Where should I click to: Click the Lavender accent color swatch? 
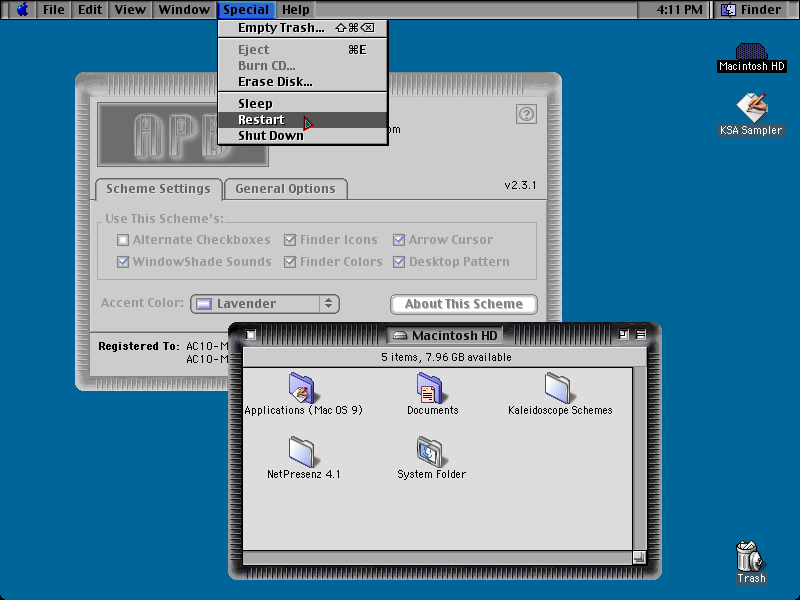coord(204,304)
